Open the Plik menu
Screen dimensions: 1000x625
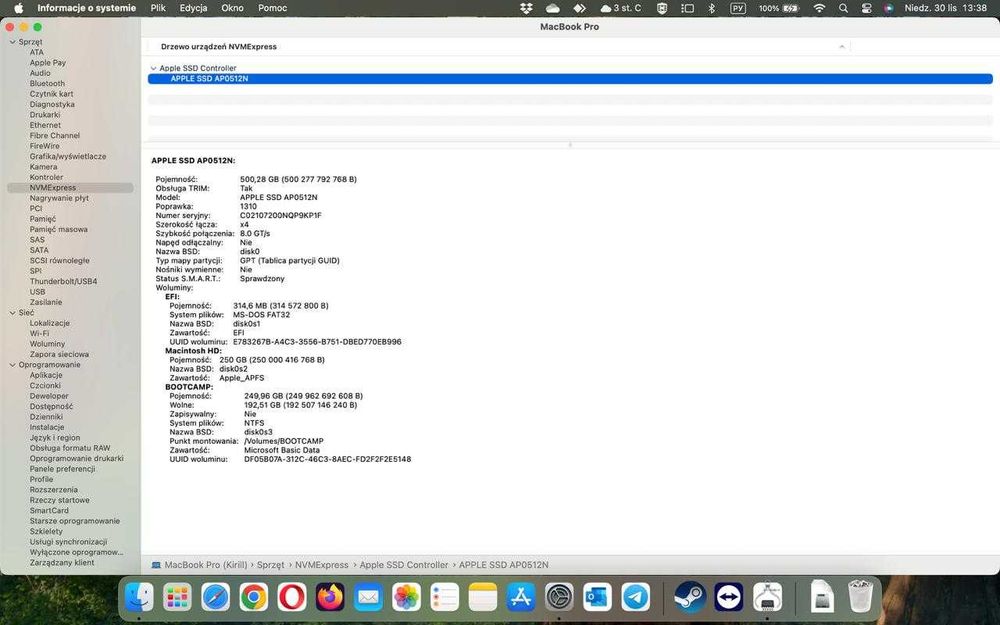[158, 8]
